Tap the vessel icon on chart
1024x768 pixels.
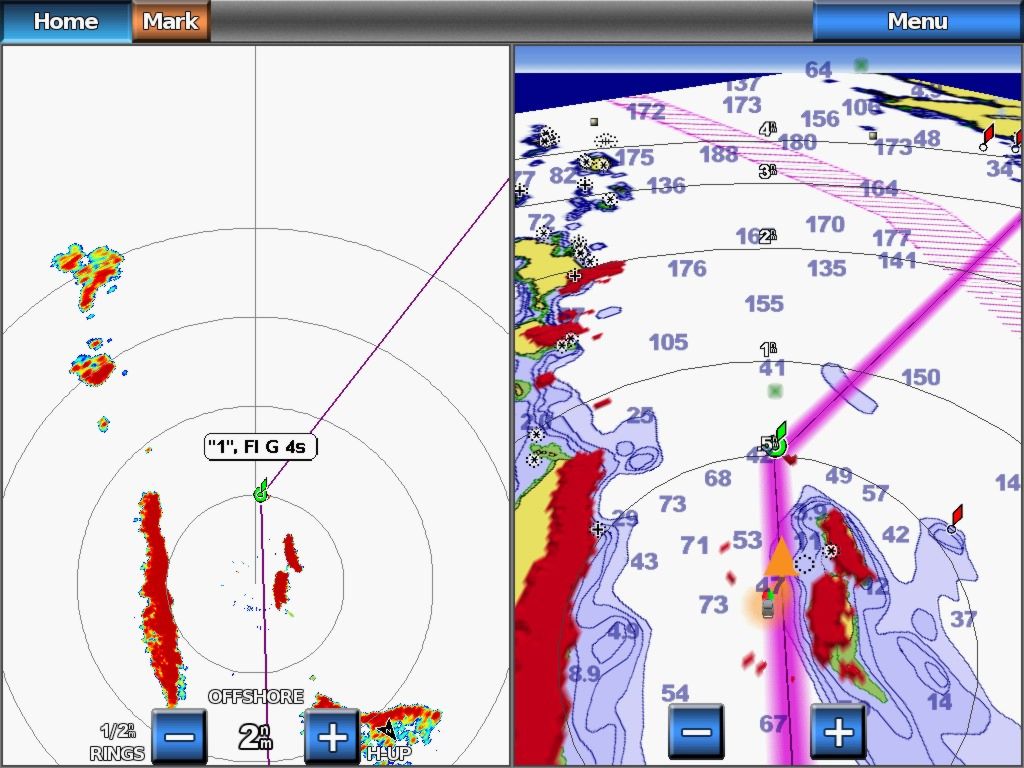(x=769, y=604)
